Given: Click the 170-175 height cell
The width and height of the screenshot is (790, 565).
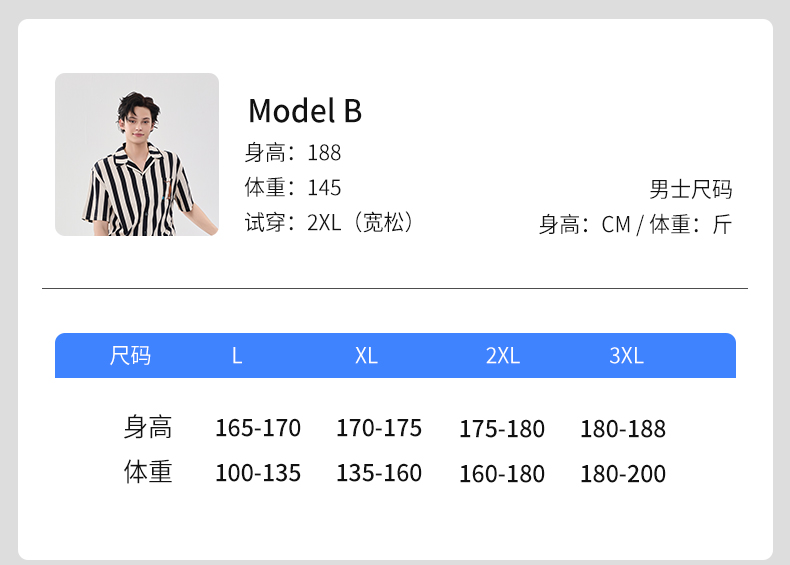Looking at the screenshot, I should [379, 428].
